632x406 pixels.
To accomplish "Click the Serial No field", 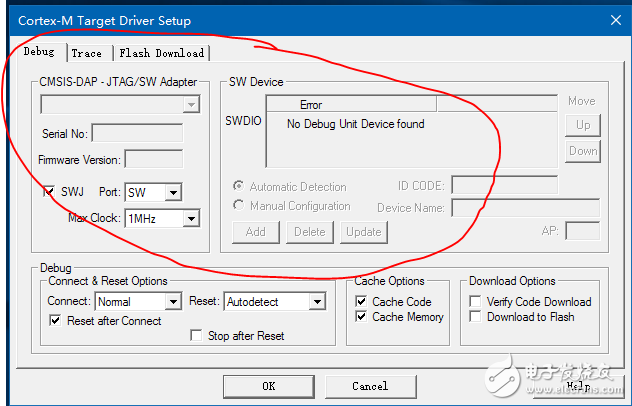I will point(137,133).
